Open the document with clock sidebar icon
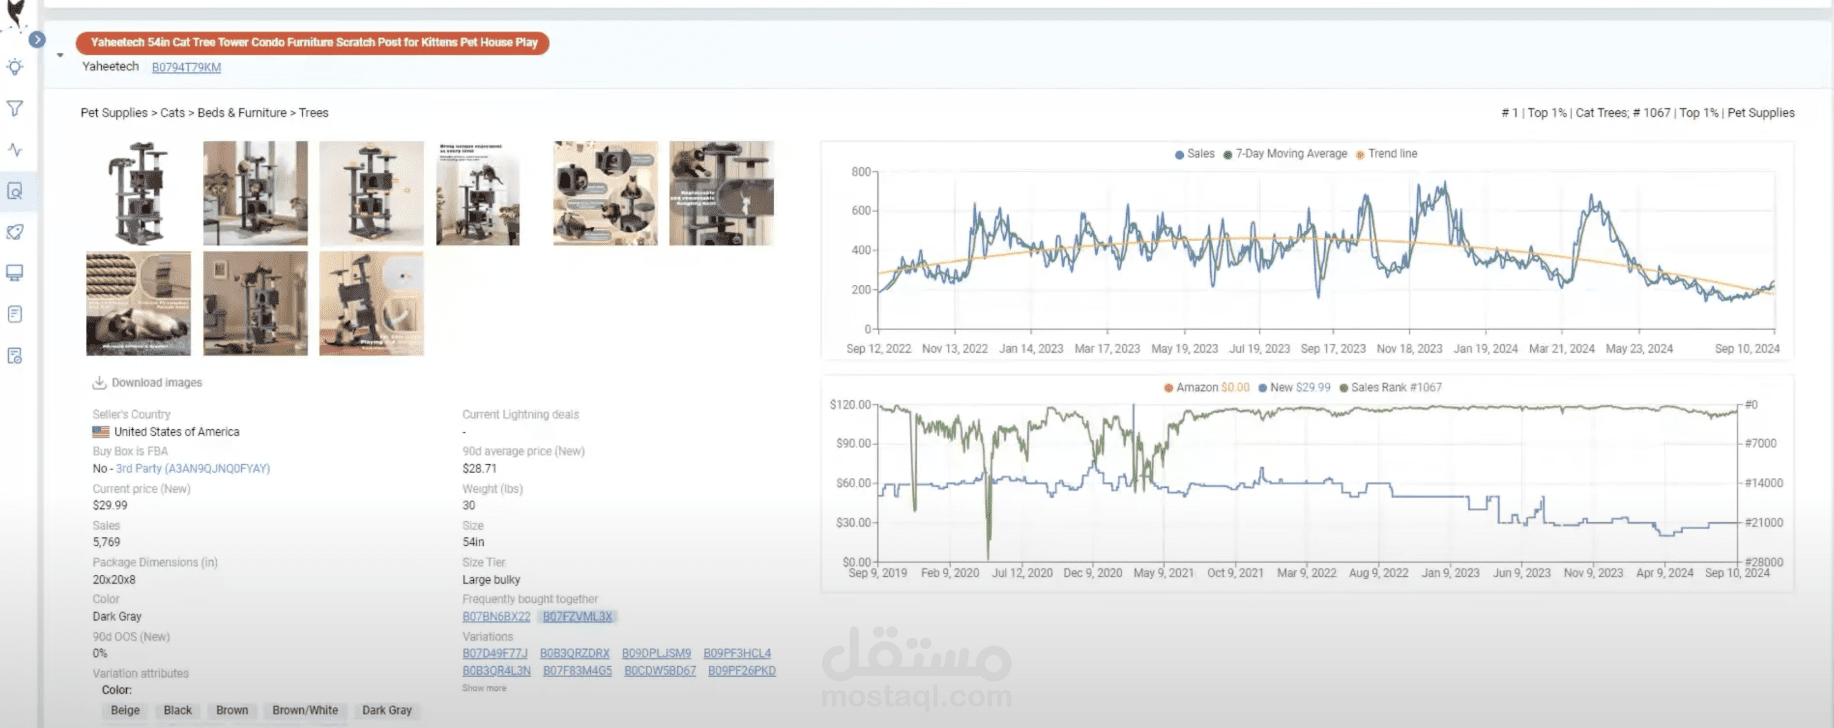The width and height of the screenshot is (1834, 728). tap(15, 356)
